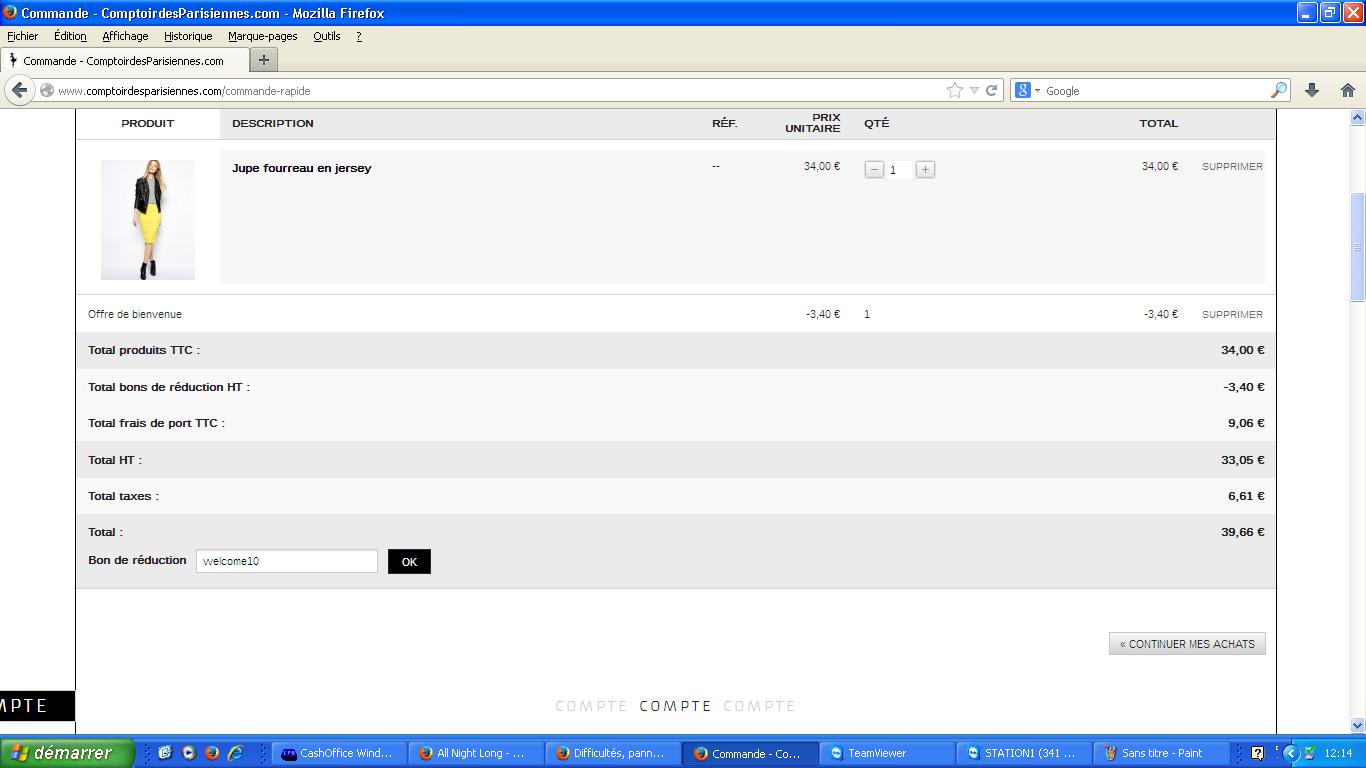The image size is (1366, 768).
Task: Click the 12:14 taskbar clock
Action: [1338, 753]
